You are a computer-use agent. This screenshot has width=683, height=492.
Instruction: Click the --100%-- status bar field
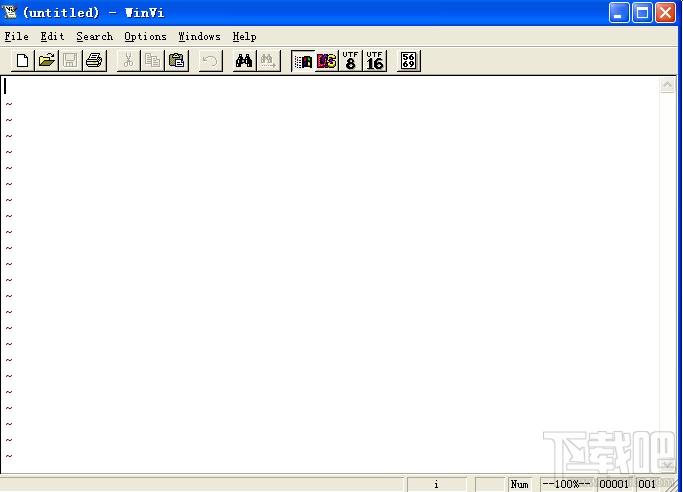(566, 484)
